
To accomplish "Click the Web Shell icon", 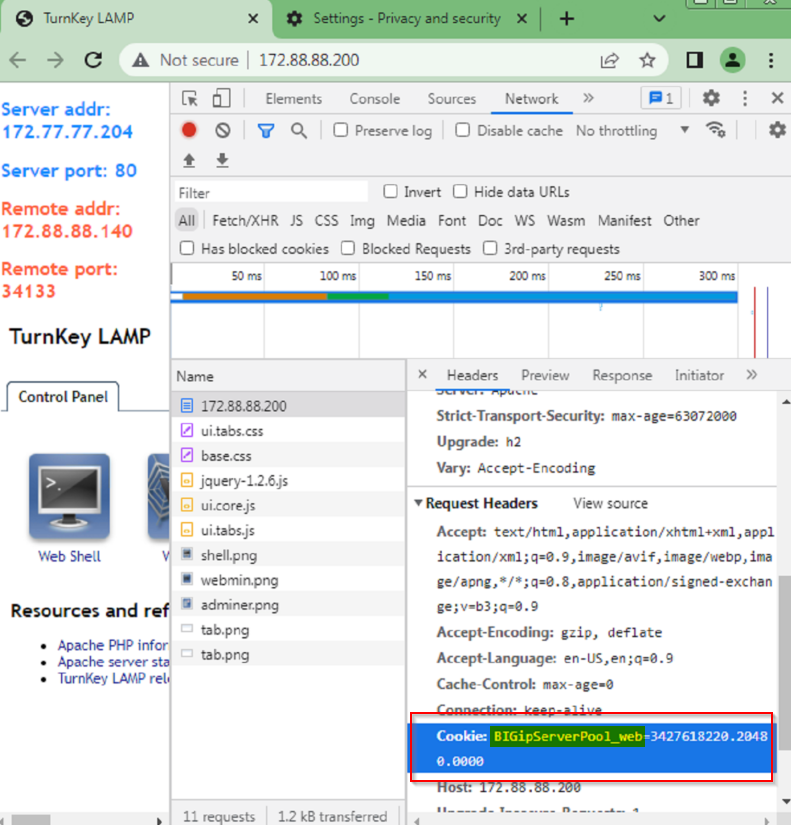I will point(69,497).
